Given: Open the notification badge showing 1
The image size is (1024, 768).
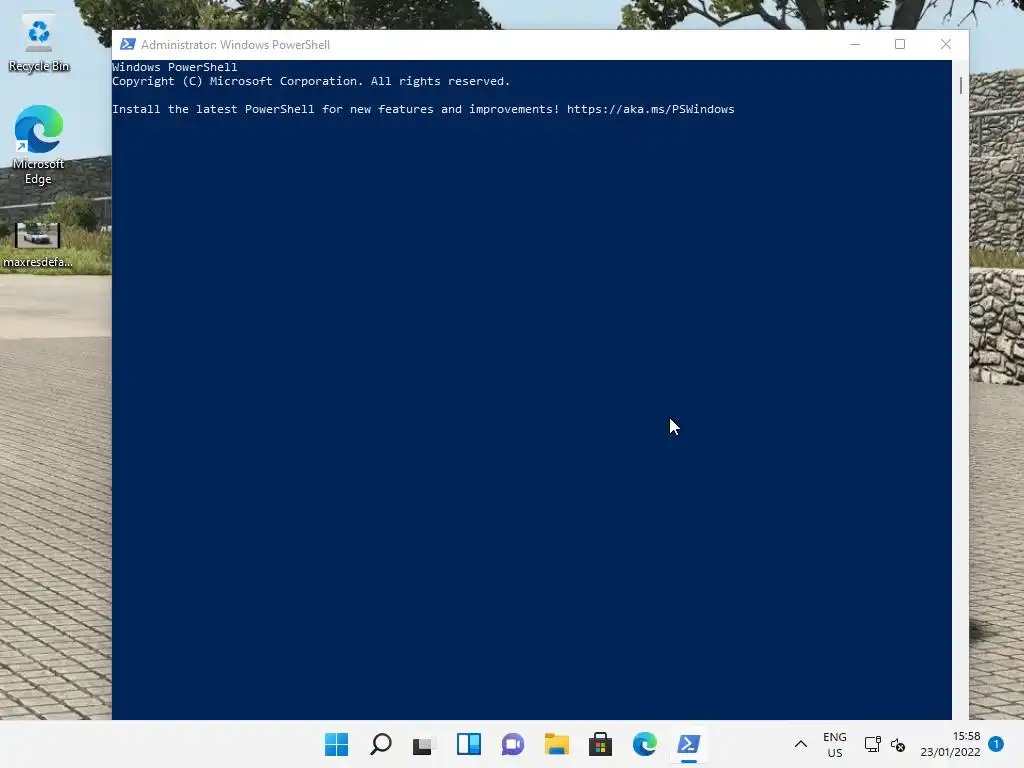Looking at the screenshot, I should point(996,744).
